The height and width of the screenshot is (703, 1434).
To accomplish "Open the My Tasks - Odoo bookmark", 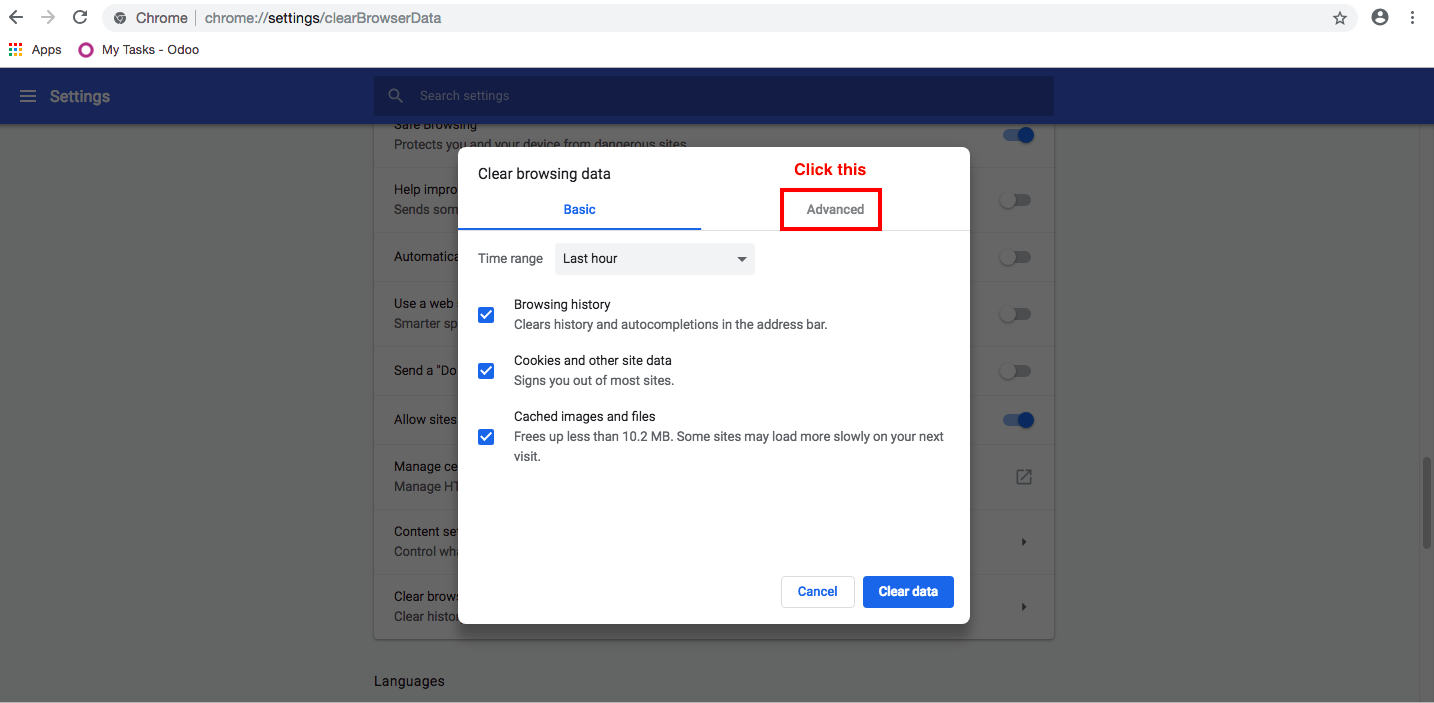I will click(x=139, y=49).
